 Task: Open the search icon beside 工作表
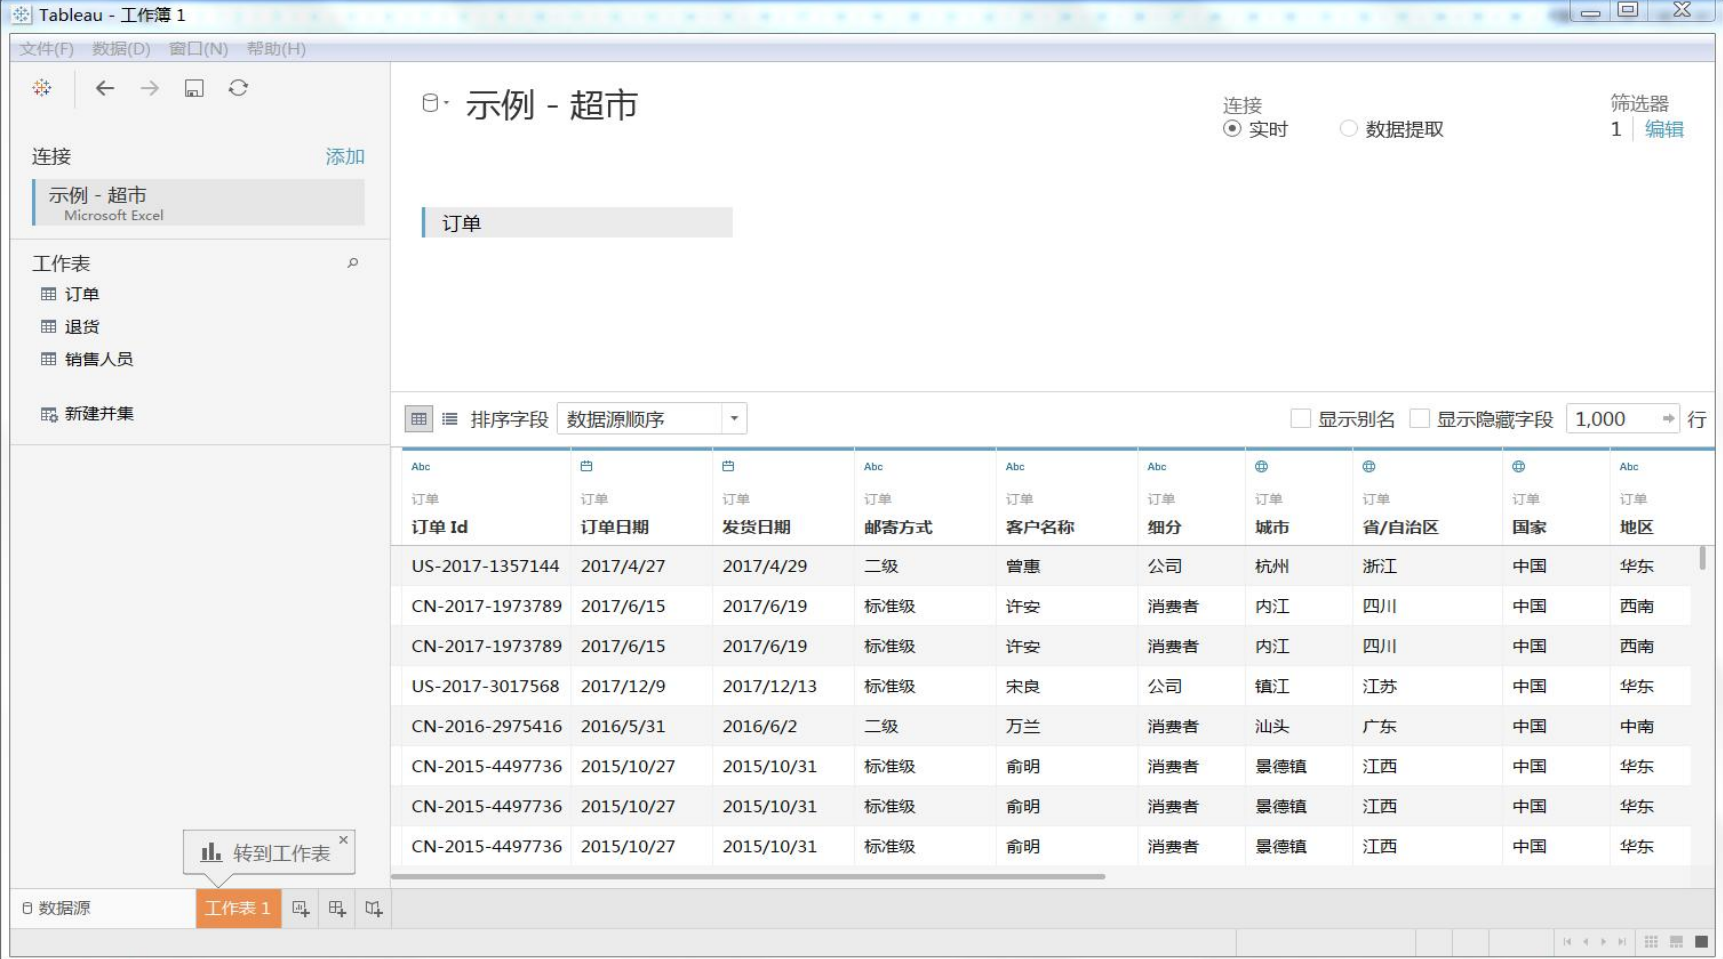pyautogui.click(x=353, y=263)
